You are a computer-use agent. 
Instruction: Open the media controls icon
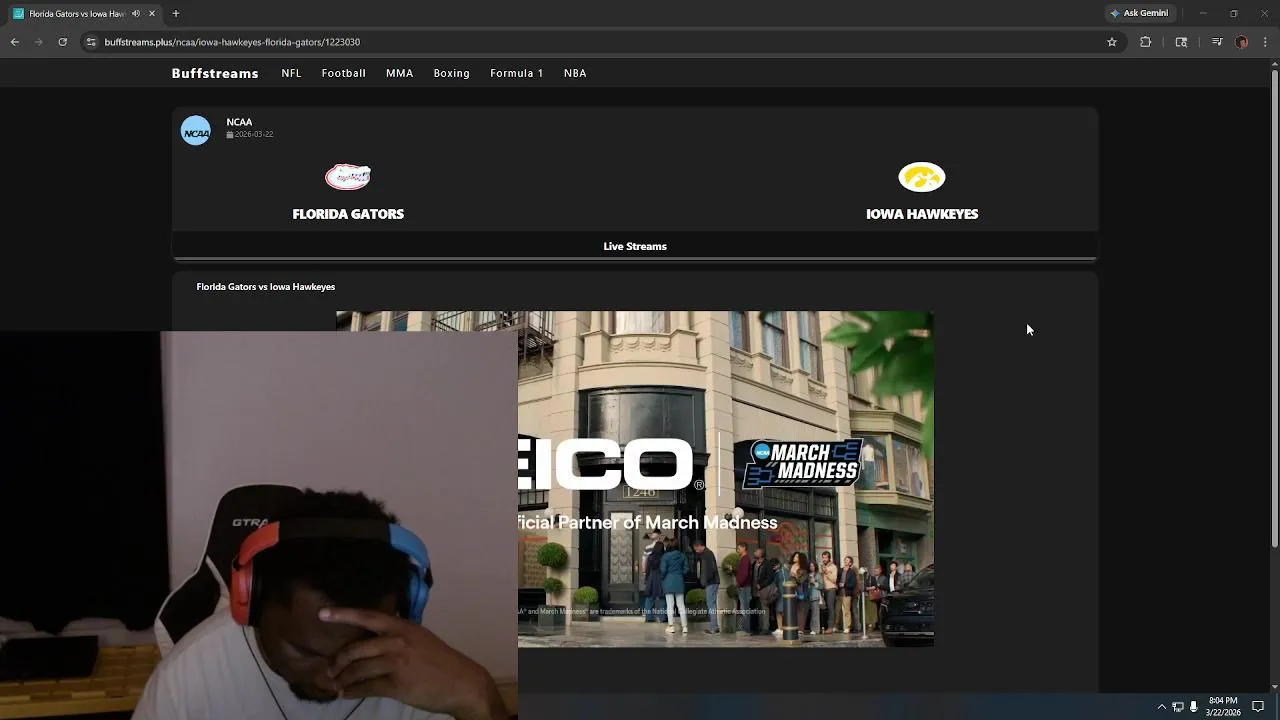(x=1217, y=42)
